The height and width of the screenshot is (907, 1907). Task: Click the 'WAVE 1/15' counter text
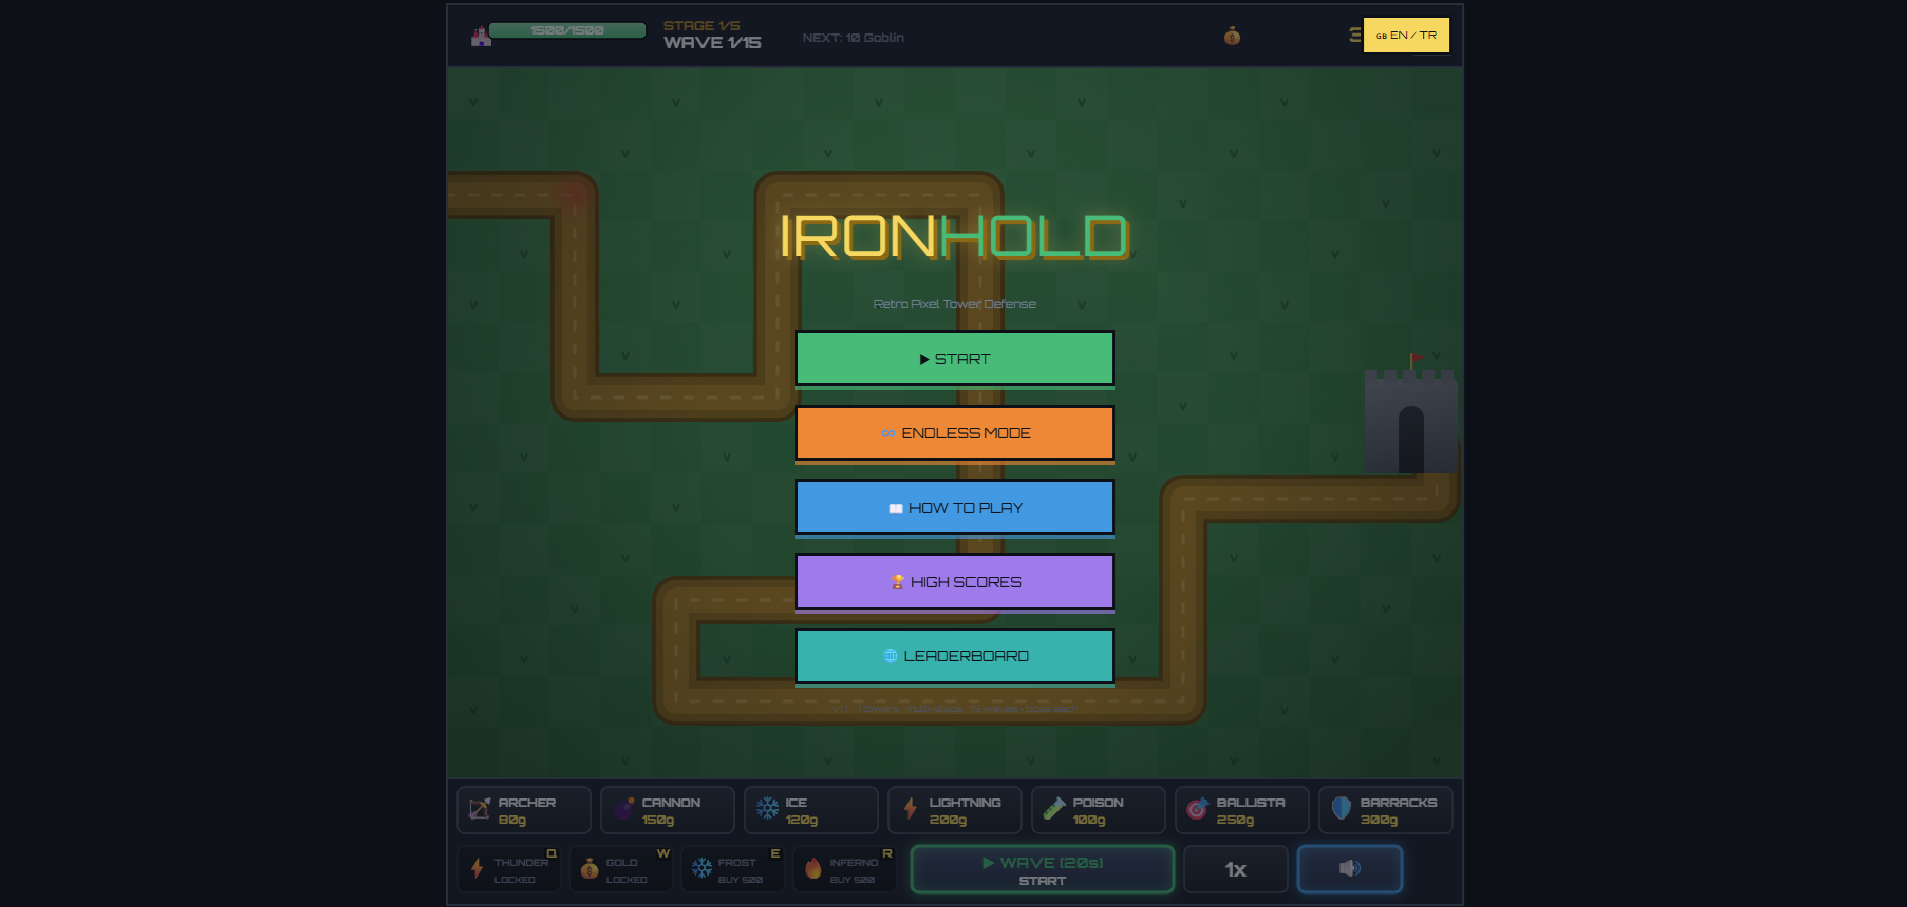(712, 43)
